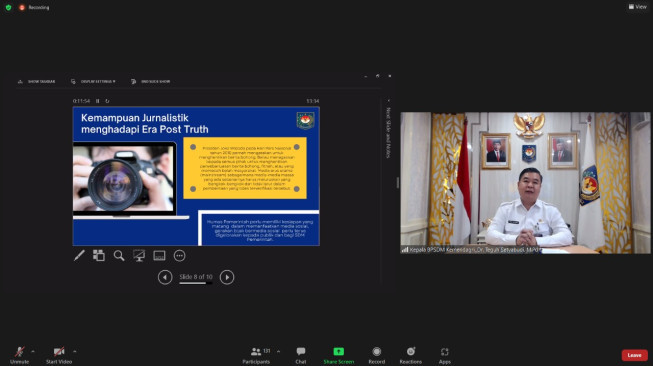Unmute the microphone
This screenshot has width=653, height=366.
pyautogui.click(x=19, y=355)
